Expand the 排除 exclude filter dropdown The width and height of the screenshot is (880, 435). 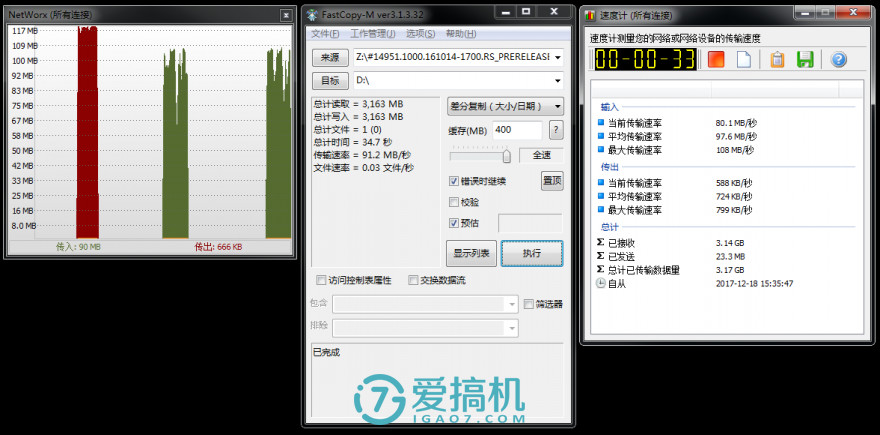tap(511, 327)
